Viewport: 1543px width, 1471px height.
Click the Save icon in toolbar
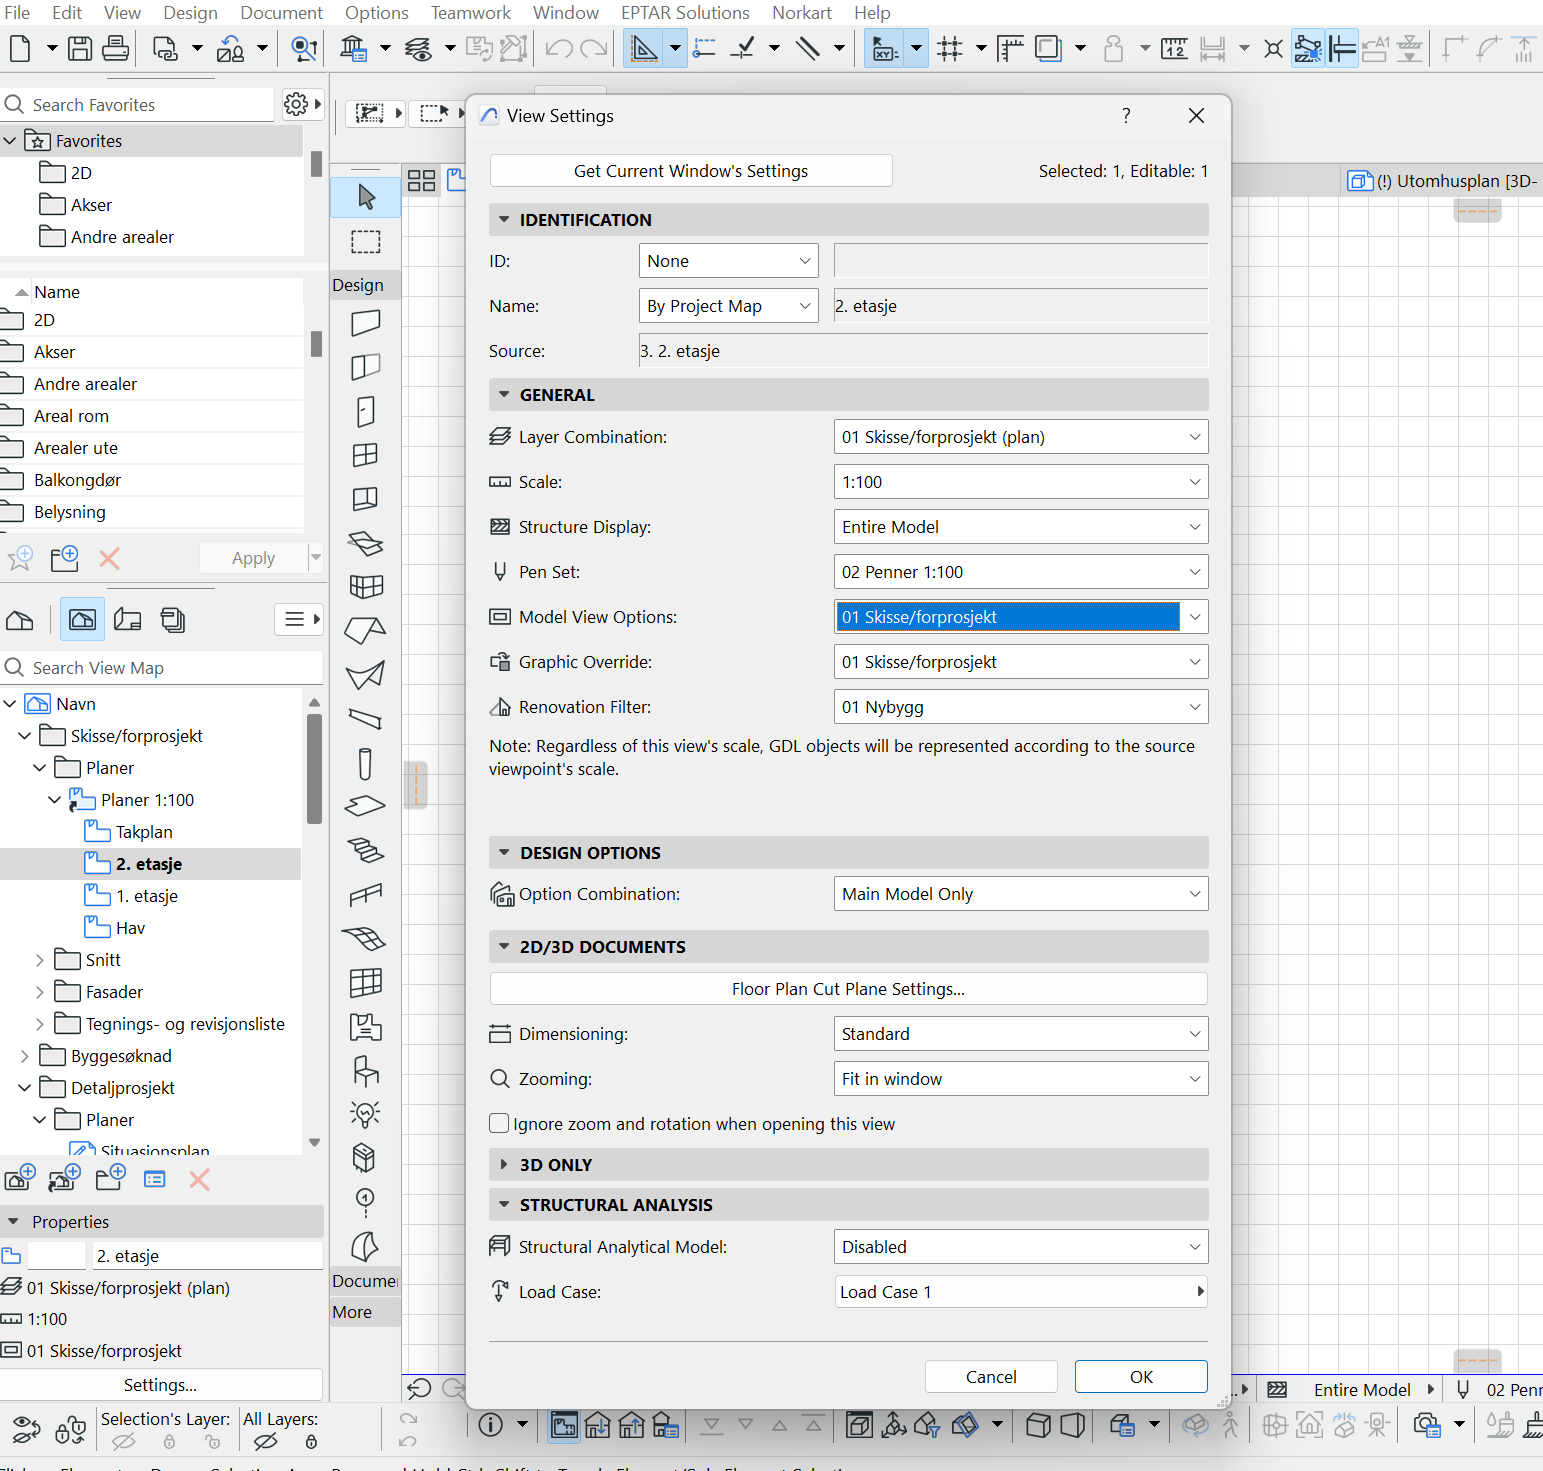click(80, 48)
